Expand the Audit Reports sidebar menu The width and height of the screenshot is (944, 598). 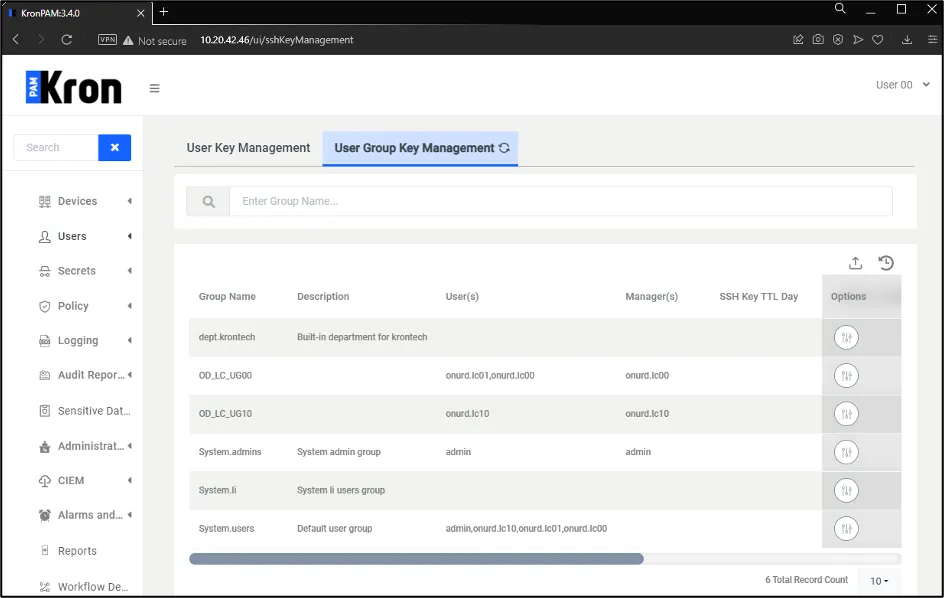point(84,375)
